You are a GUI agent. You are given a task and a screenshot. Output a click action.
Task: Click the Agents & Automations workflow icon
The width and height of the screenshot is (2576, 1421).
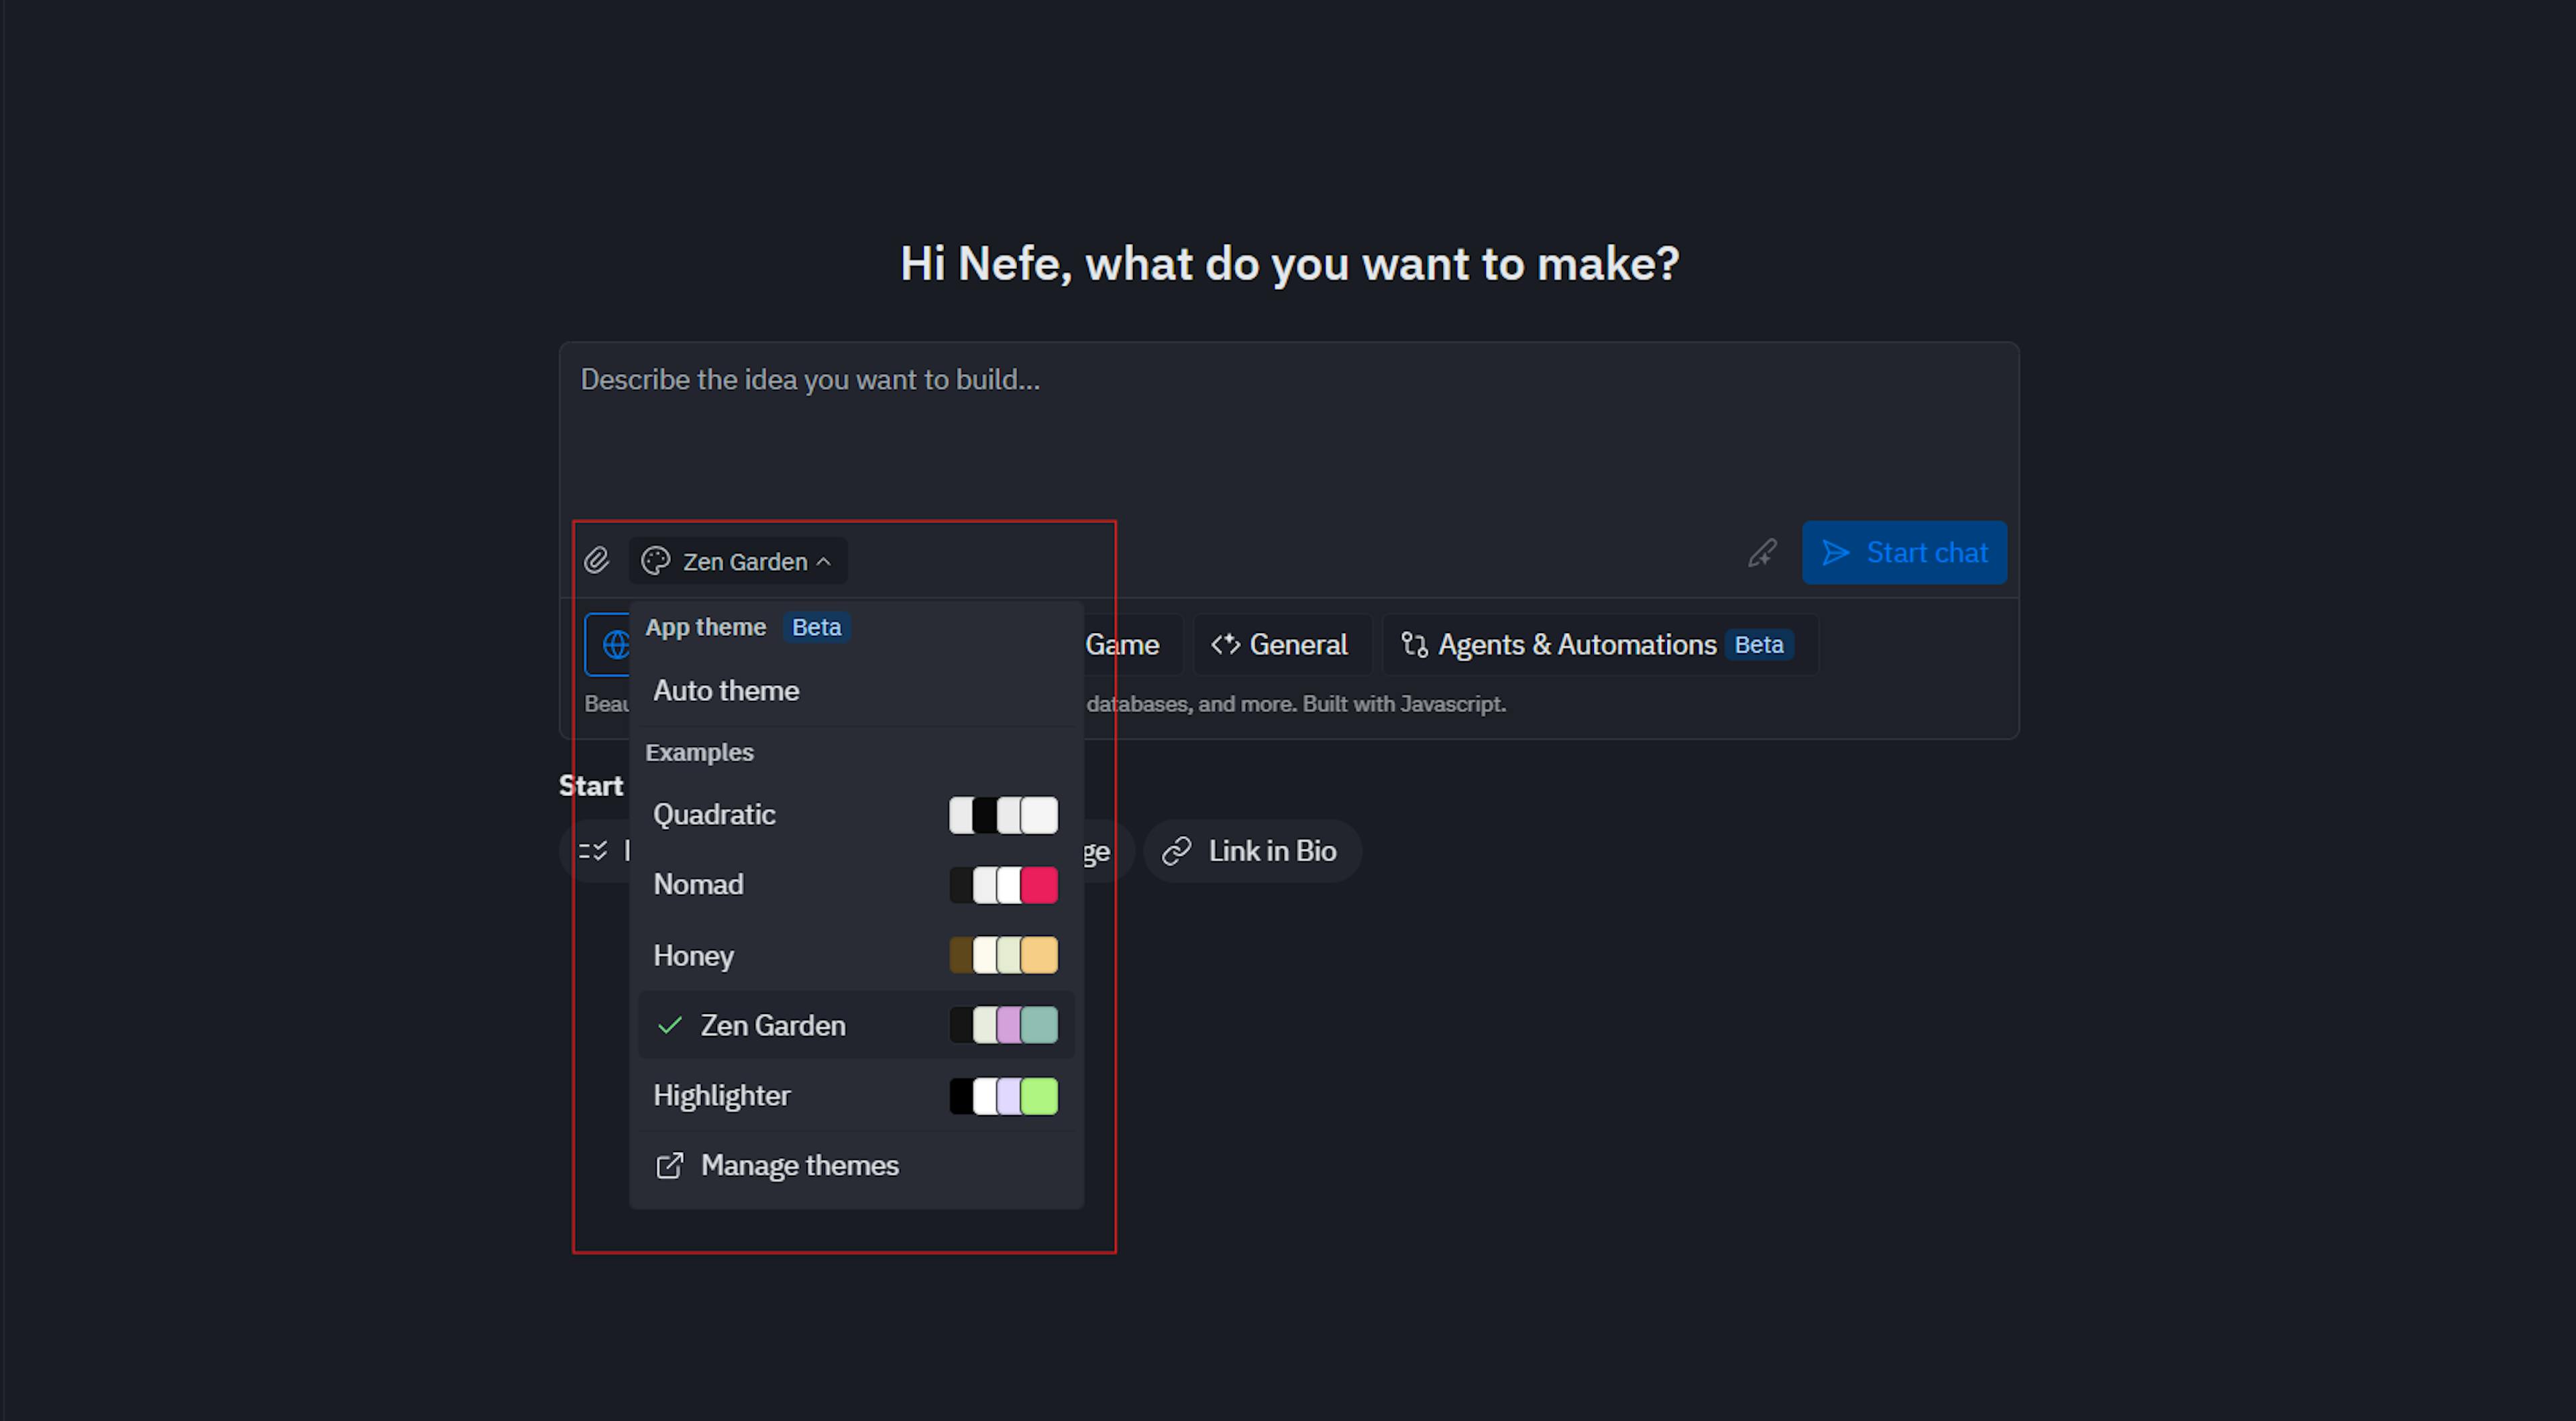1414,645
